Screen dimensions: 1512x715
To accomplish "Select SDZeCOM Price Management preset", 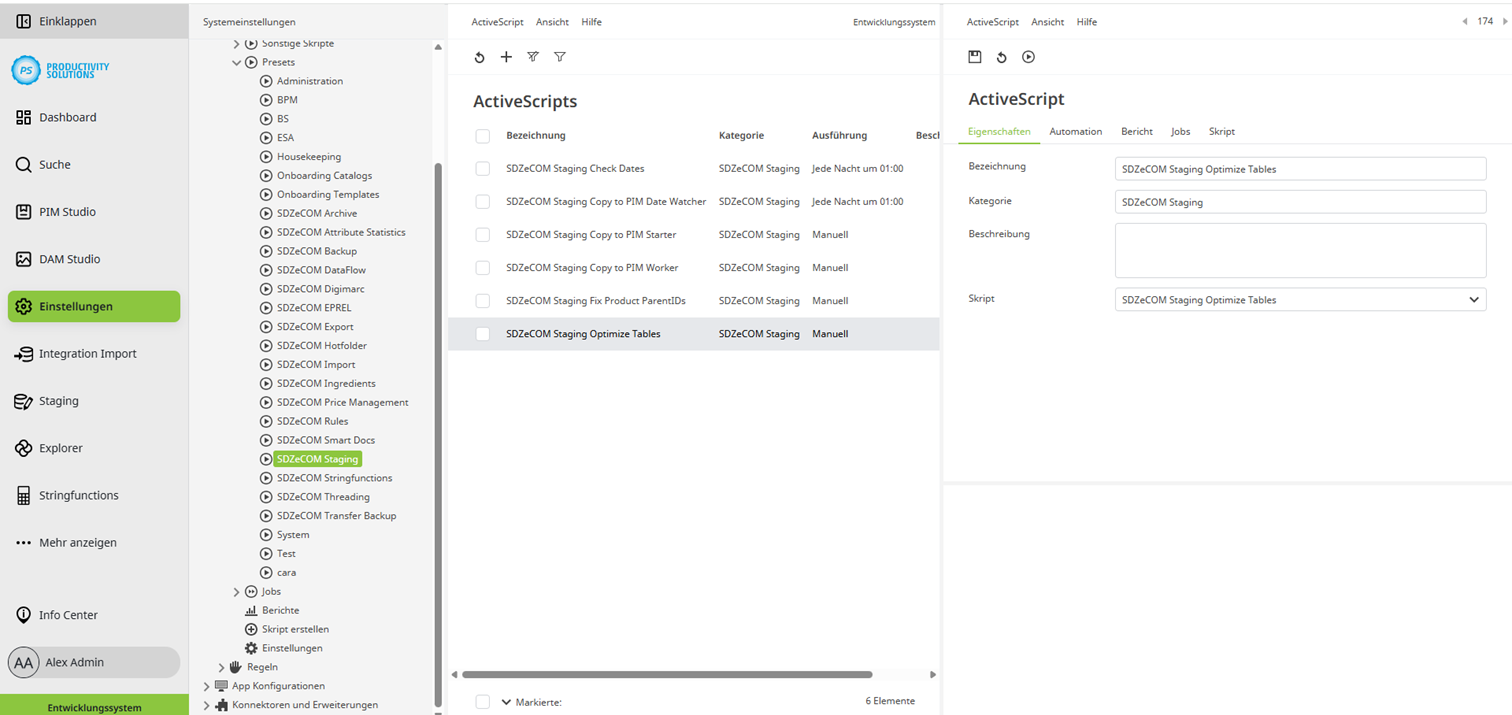I will coord(343,402).
